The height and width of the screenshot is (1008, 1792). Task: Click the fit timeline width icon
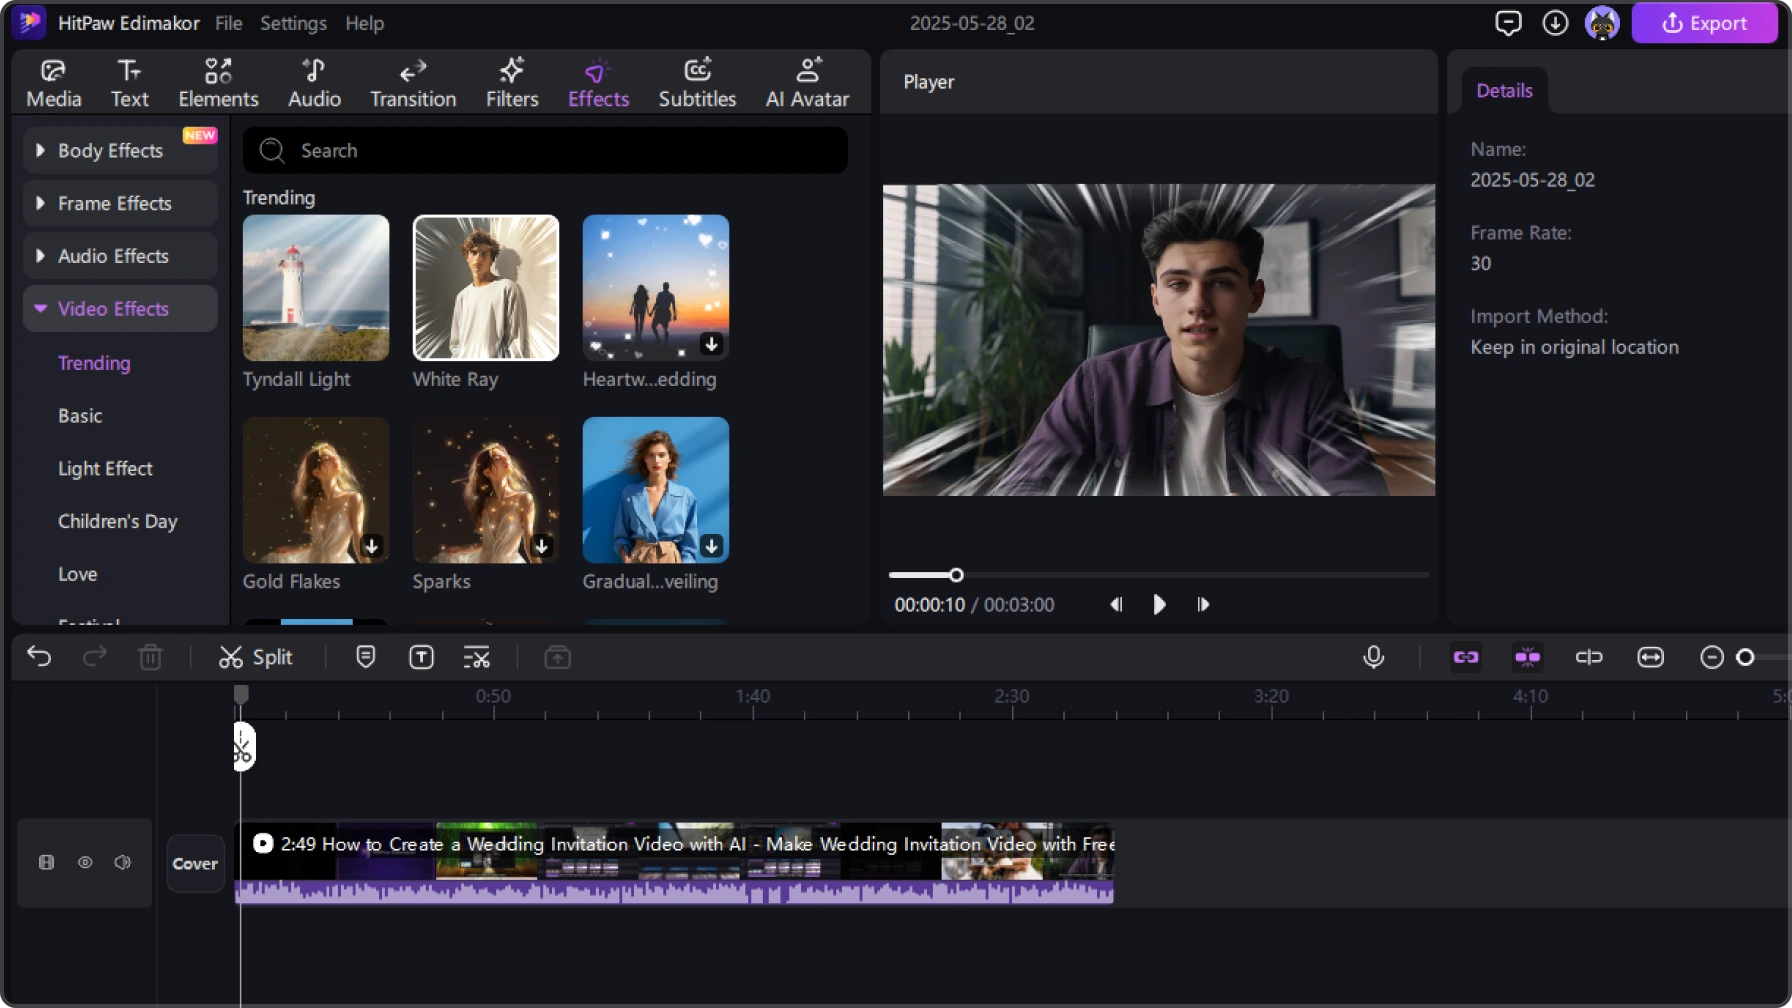tap(1650, 657)
